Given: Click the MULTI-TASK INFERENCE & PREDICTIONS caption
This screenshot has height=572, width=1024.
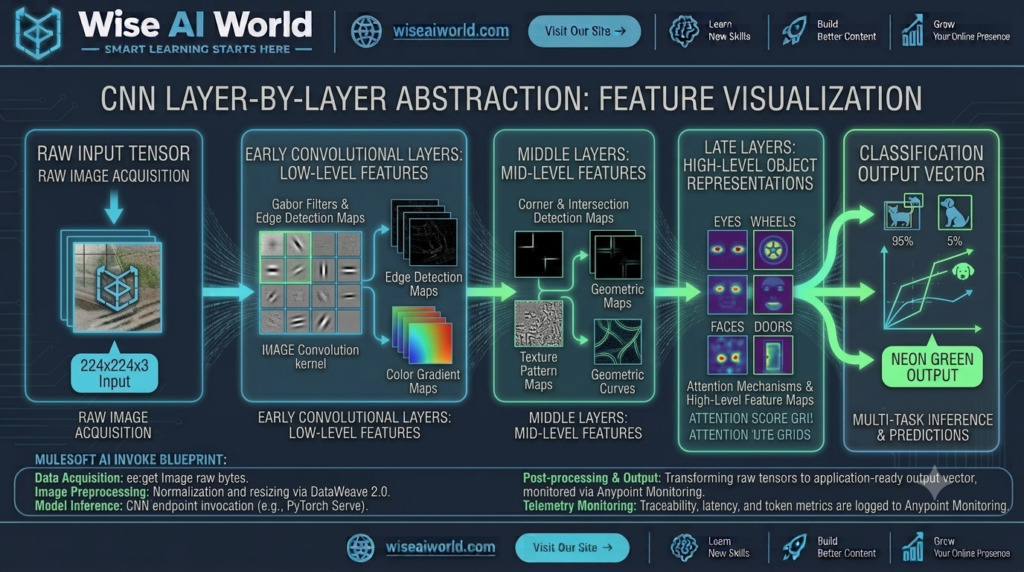Looking at the screenshot, I should 922,427.
